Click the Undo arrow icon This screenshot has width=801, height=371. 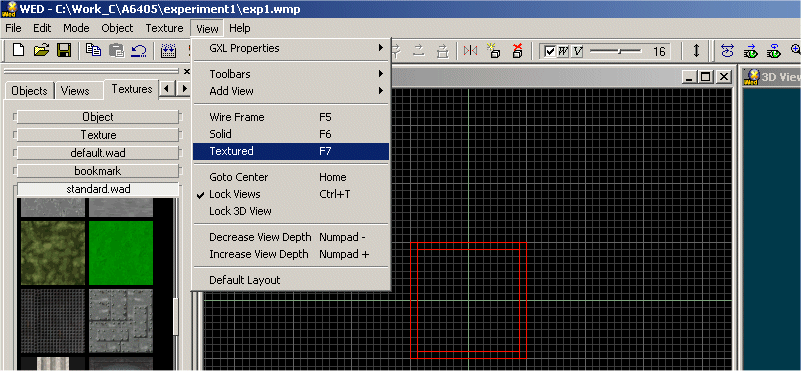[139, 50]
